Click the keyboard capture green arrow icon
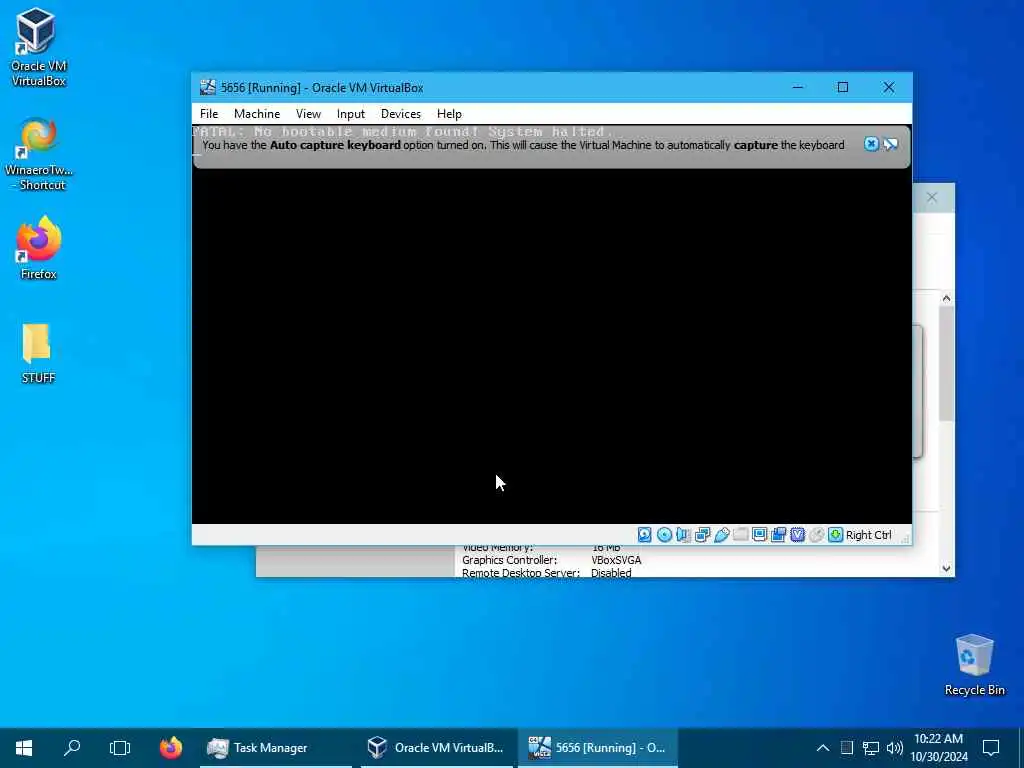Image resolution: width=1024 pixels, height=768 pixels. [x=835, y=535]
